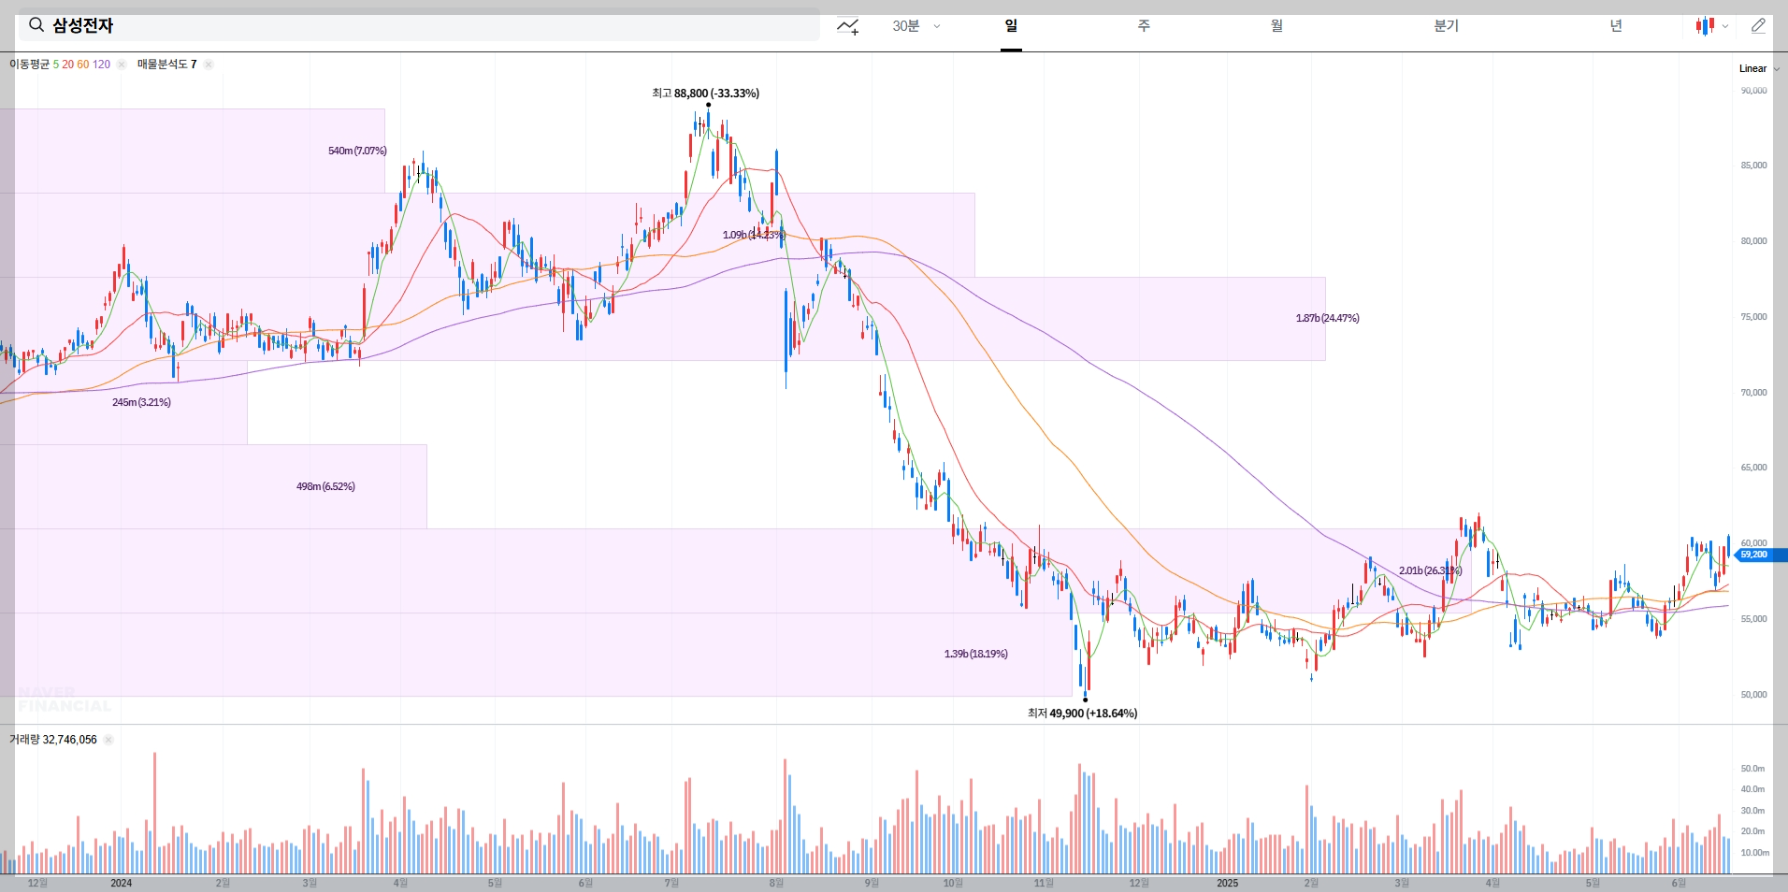
Task: Click the 2024 year marker on time axis
Action: [x=121, y=883]
